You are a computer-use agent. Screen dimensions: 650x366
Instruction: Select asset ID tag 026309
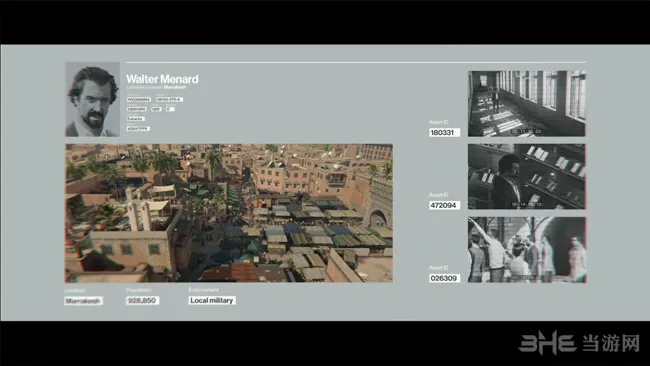(444, 278)
